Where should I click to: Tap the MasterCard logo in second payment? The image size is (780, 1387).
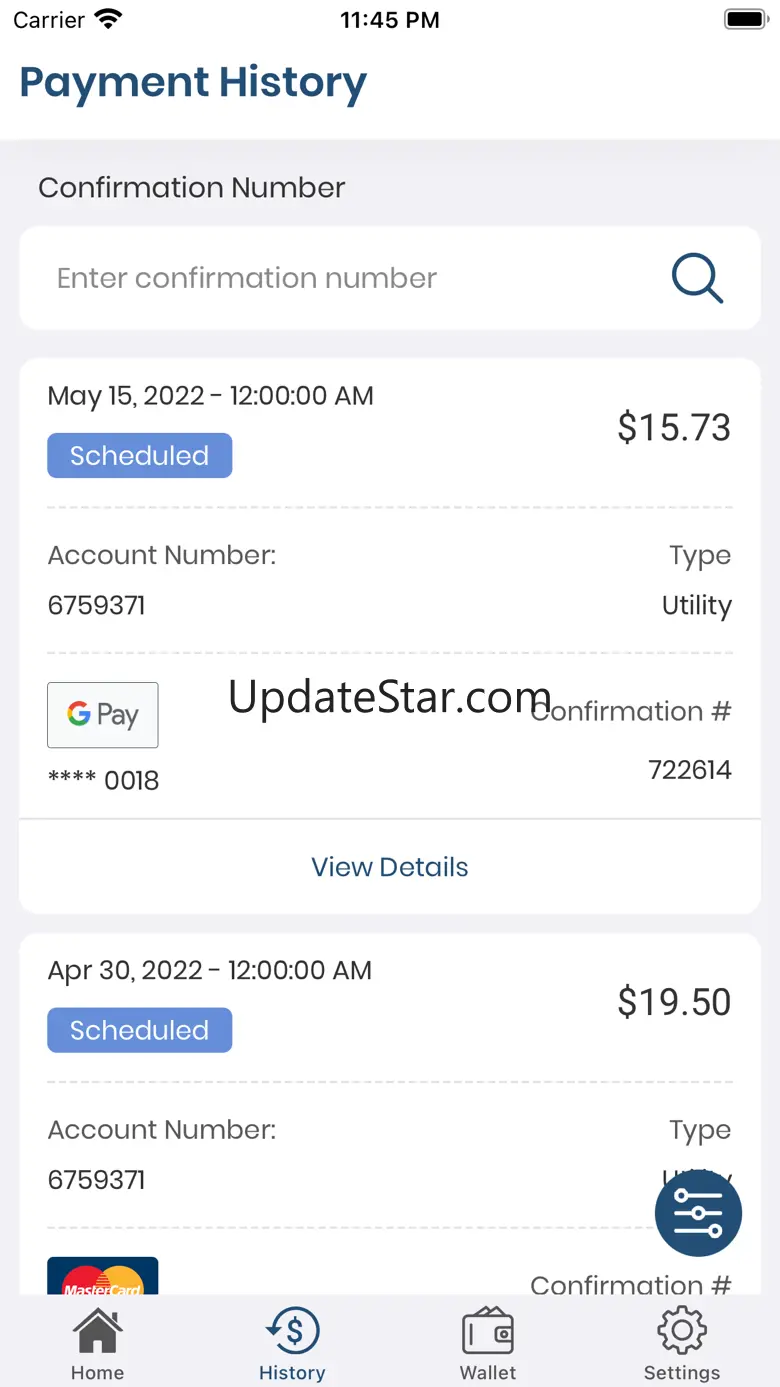click(103, 1276)
